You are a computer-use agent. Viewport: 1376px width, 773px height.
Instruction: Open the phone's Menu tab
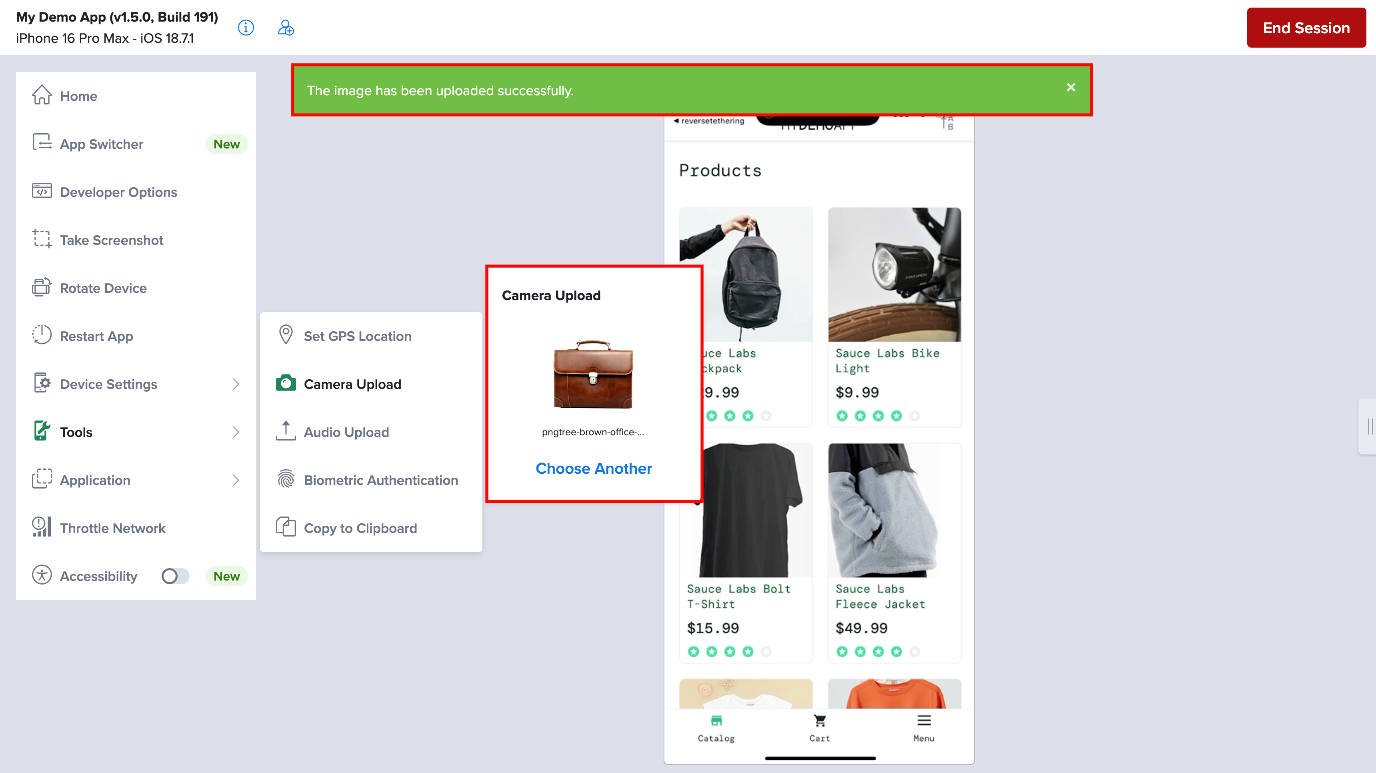click(924, 728)
